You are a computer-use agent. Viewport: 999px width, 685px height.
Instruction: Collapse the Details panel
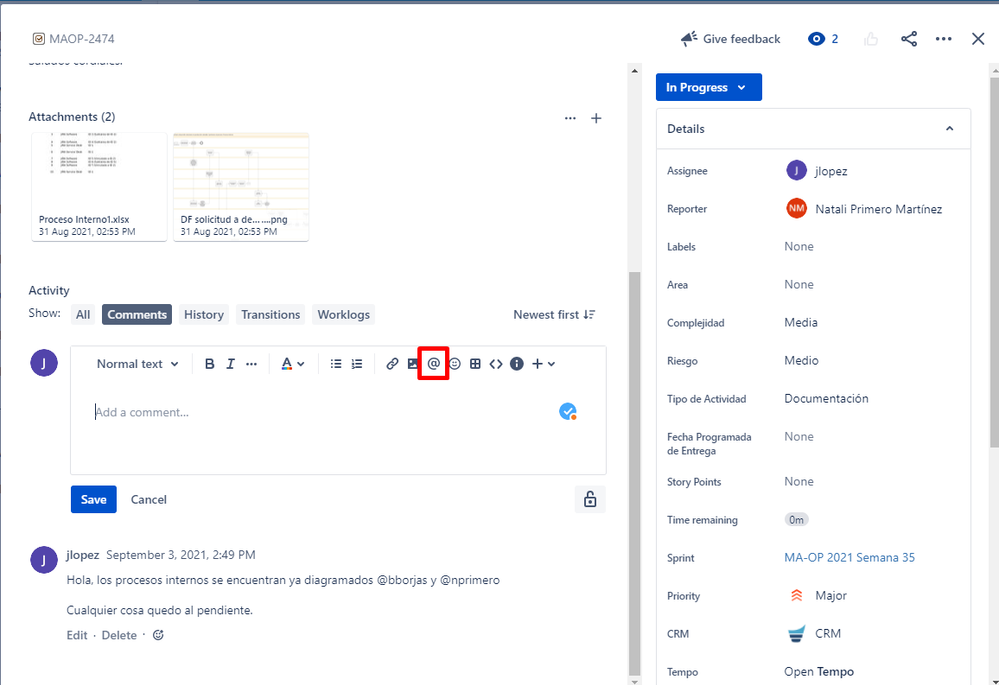949,128
